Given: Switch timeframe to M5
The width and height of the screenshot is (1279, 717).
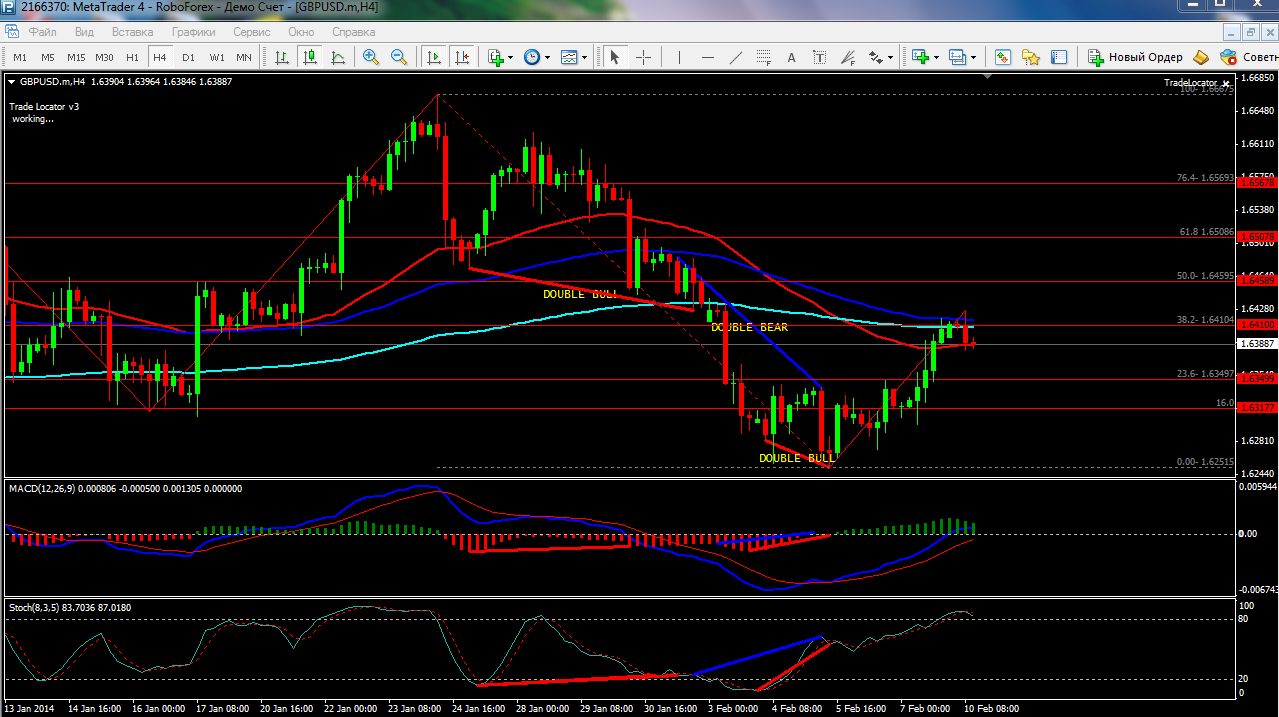Looking at the screenshot, I should click(x=48, y=57).
